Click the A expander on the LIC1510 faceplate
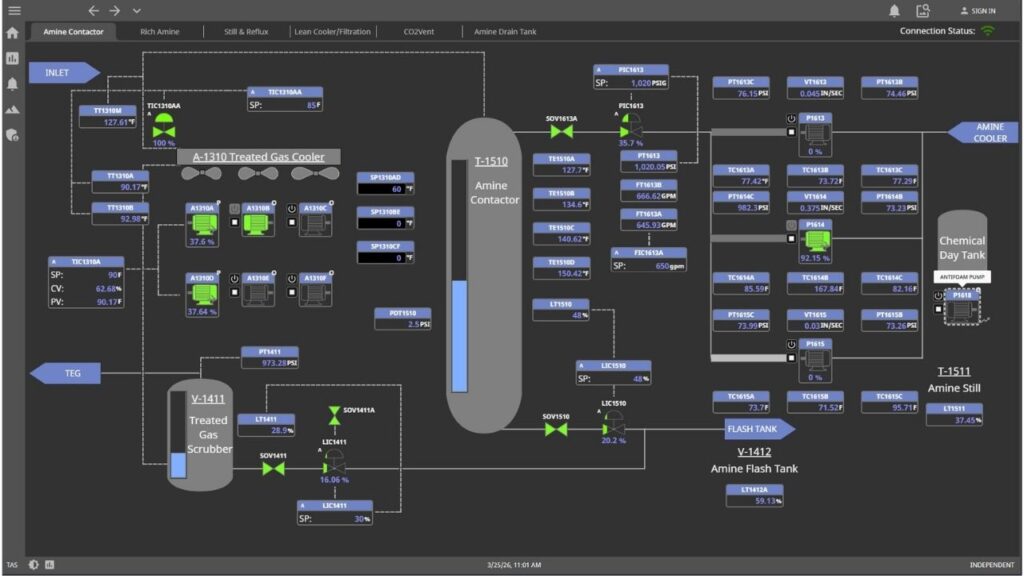The image size is (1024, 576). [x=581, y=366]
